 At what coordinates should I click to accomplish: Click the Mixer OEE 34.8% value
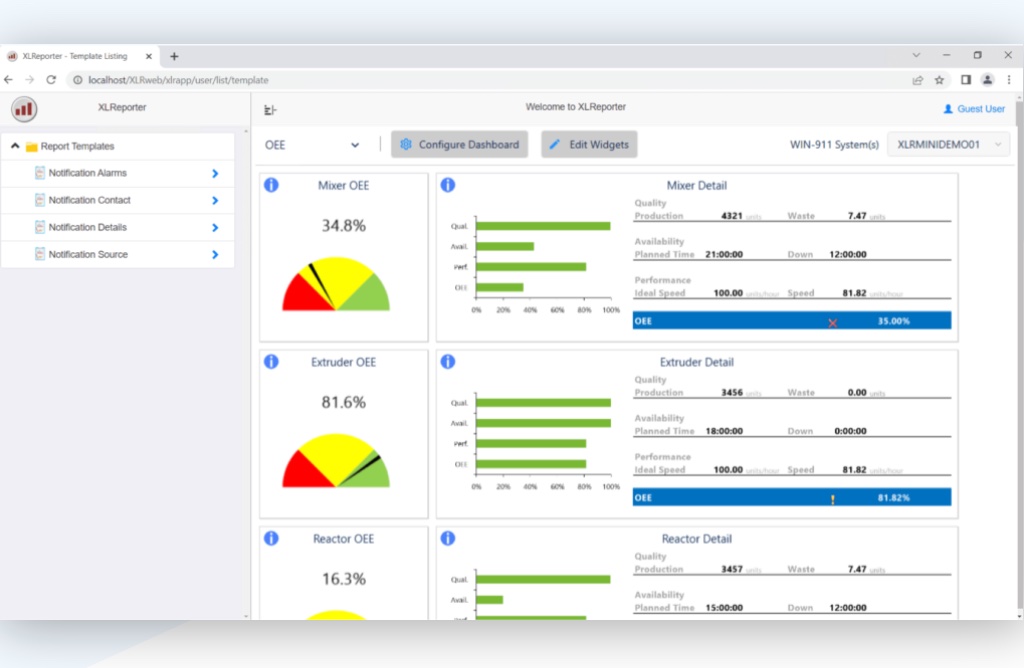(344, 226)
